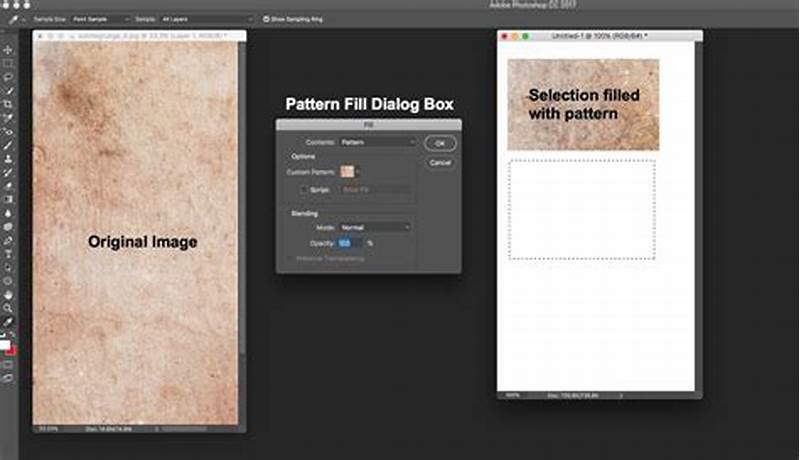800x460 pixels.
Task: Expand Custom Pattern picker arrow
Action: (x=358, y=172)
